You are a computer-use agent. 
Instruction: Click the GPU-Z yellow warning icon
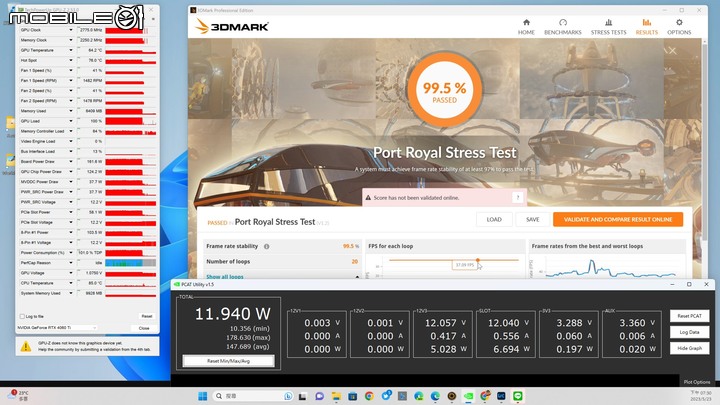click(x=26, y=346)
